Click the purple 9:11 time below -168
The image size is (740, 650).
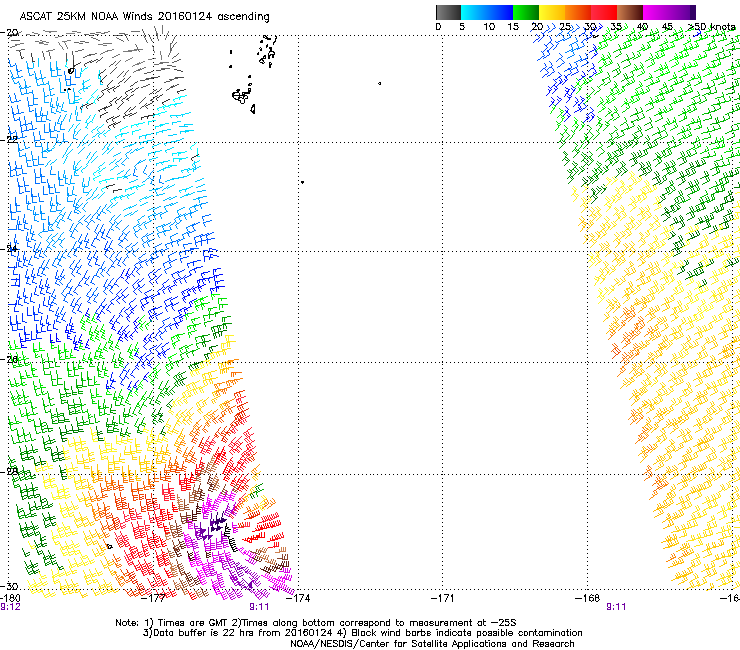tap(616, 607)
